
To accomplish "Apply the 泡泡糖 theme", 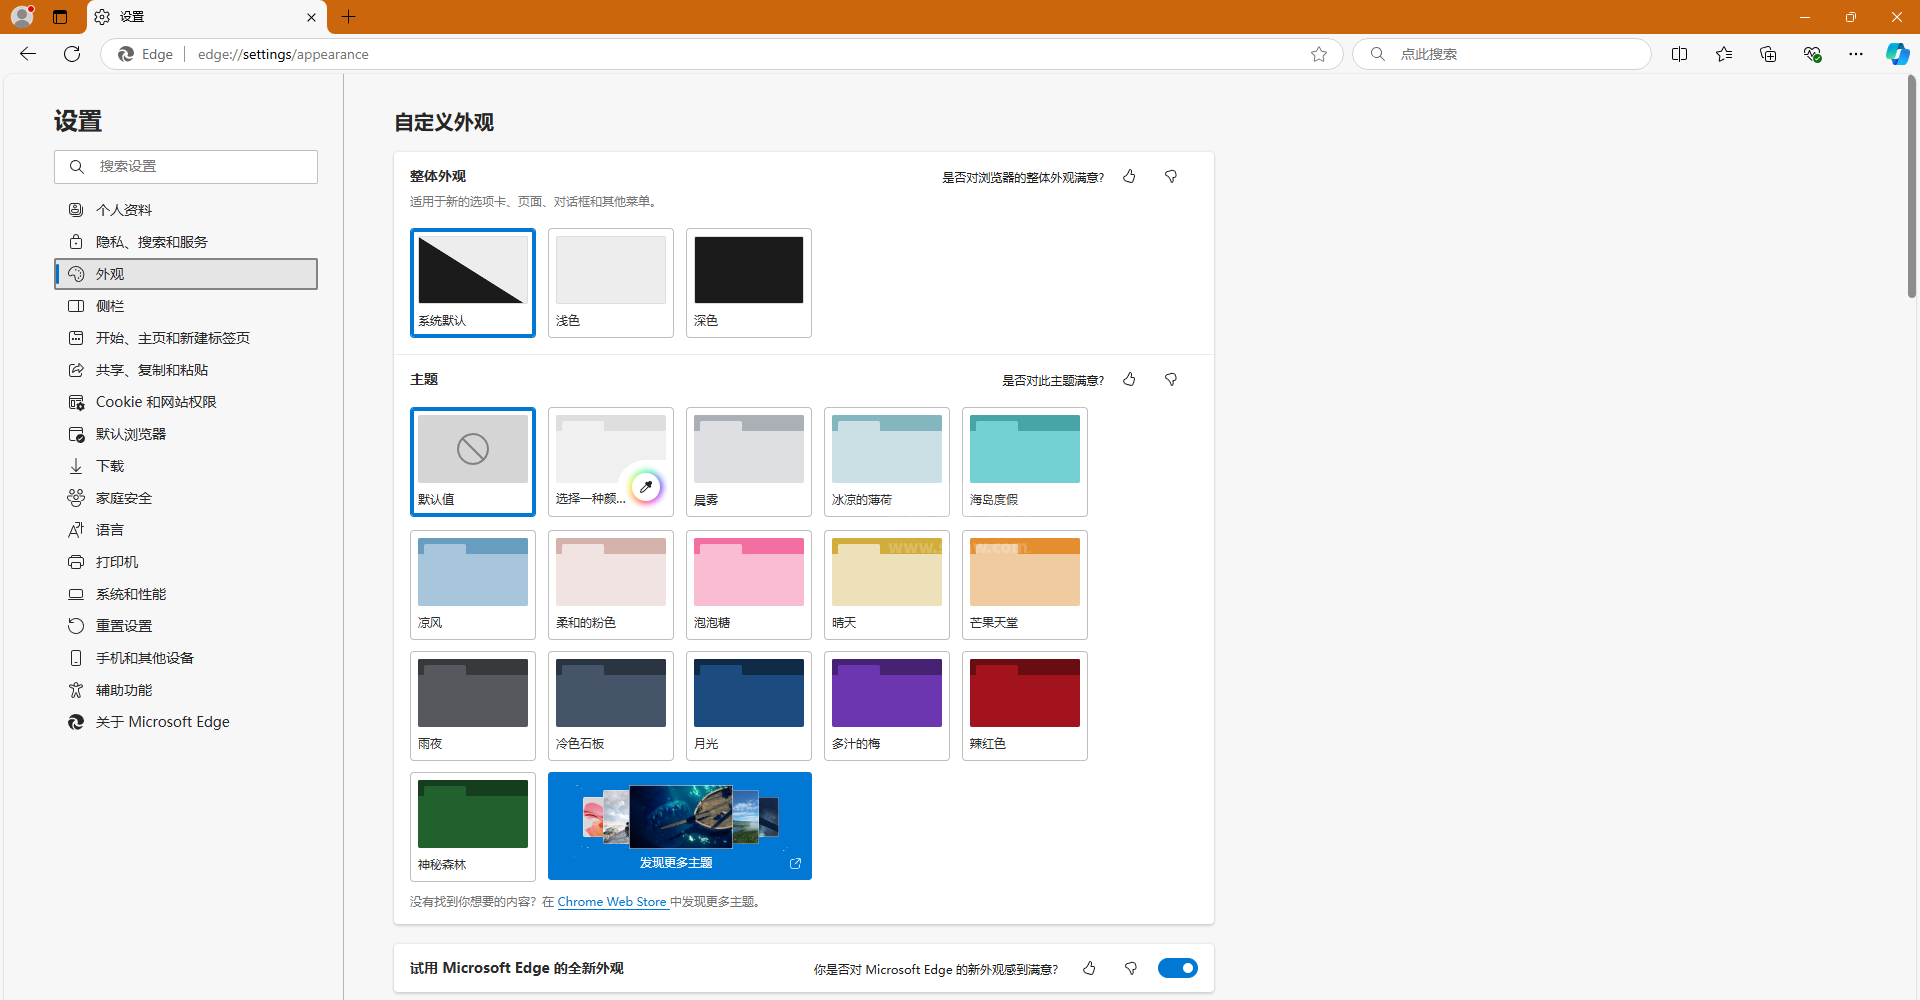I will [x=749, y=585].
